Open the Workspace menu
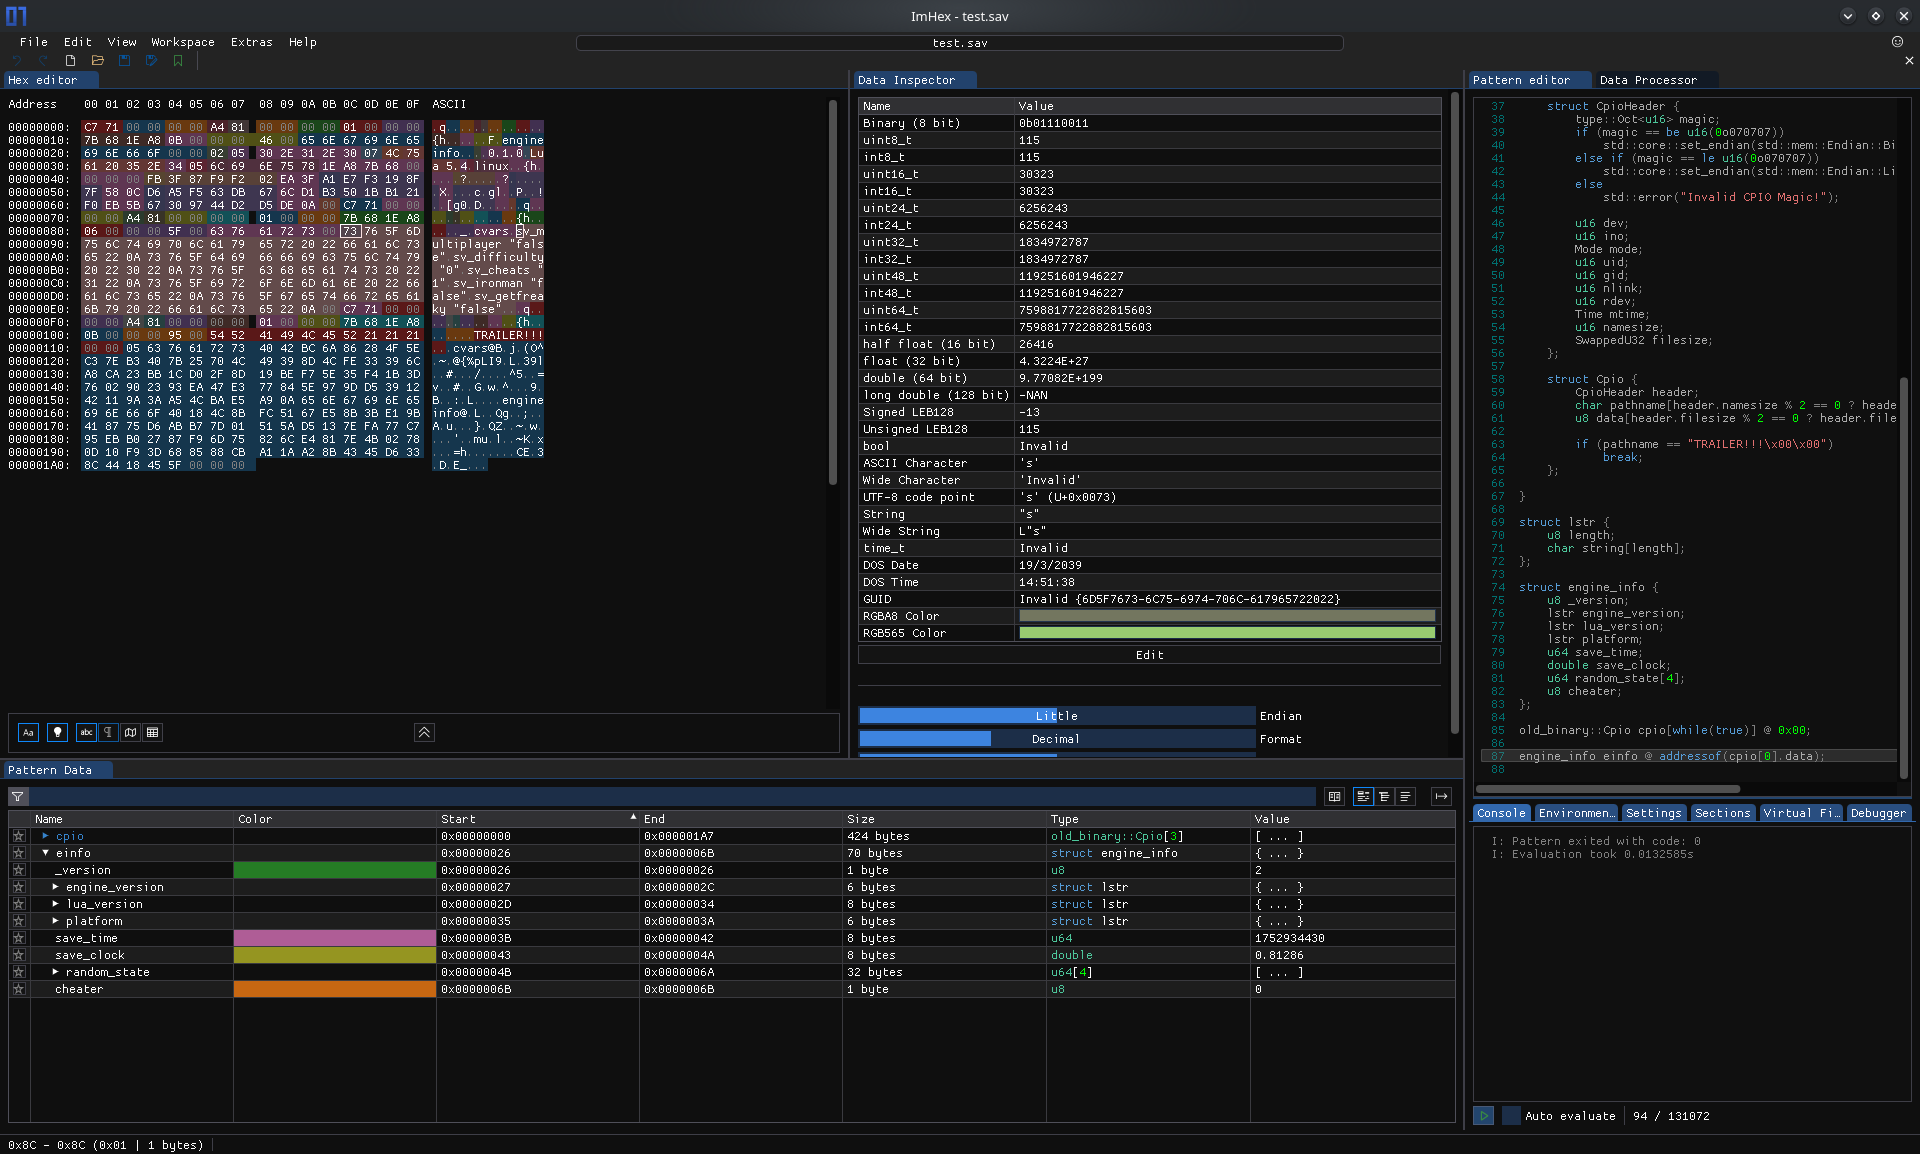 (x=183, y=42)
